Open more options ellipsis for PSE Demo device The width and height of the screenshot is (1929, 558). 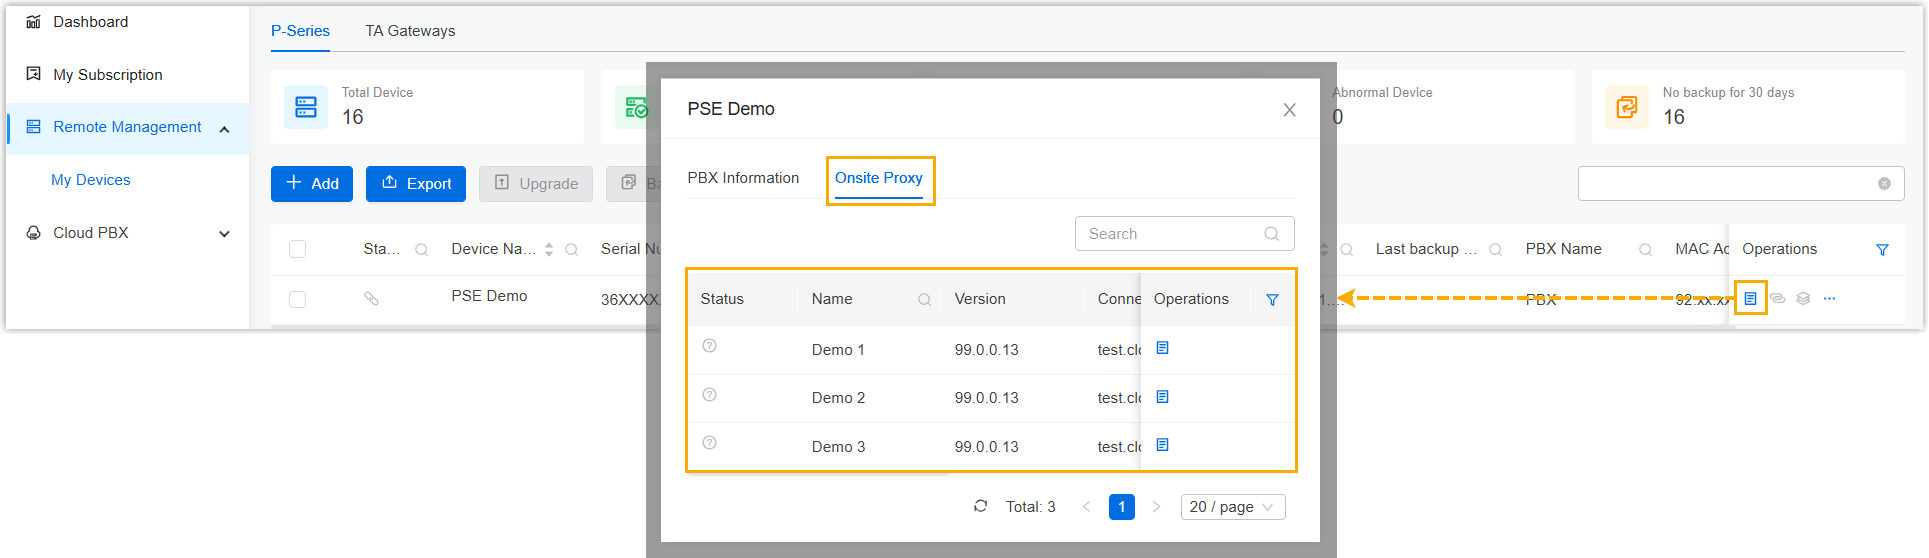[1829, 298]
